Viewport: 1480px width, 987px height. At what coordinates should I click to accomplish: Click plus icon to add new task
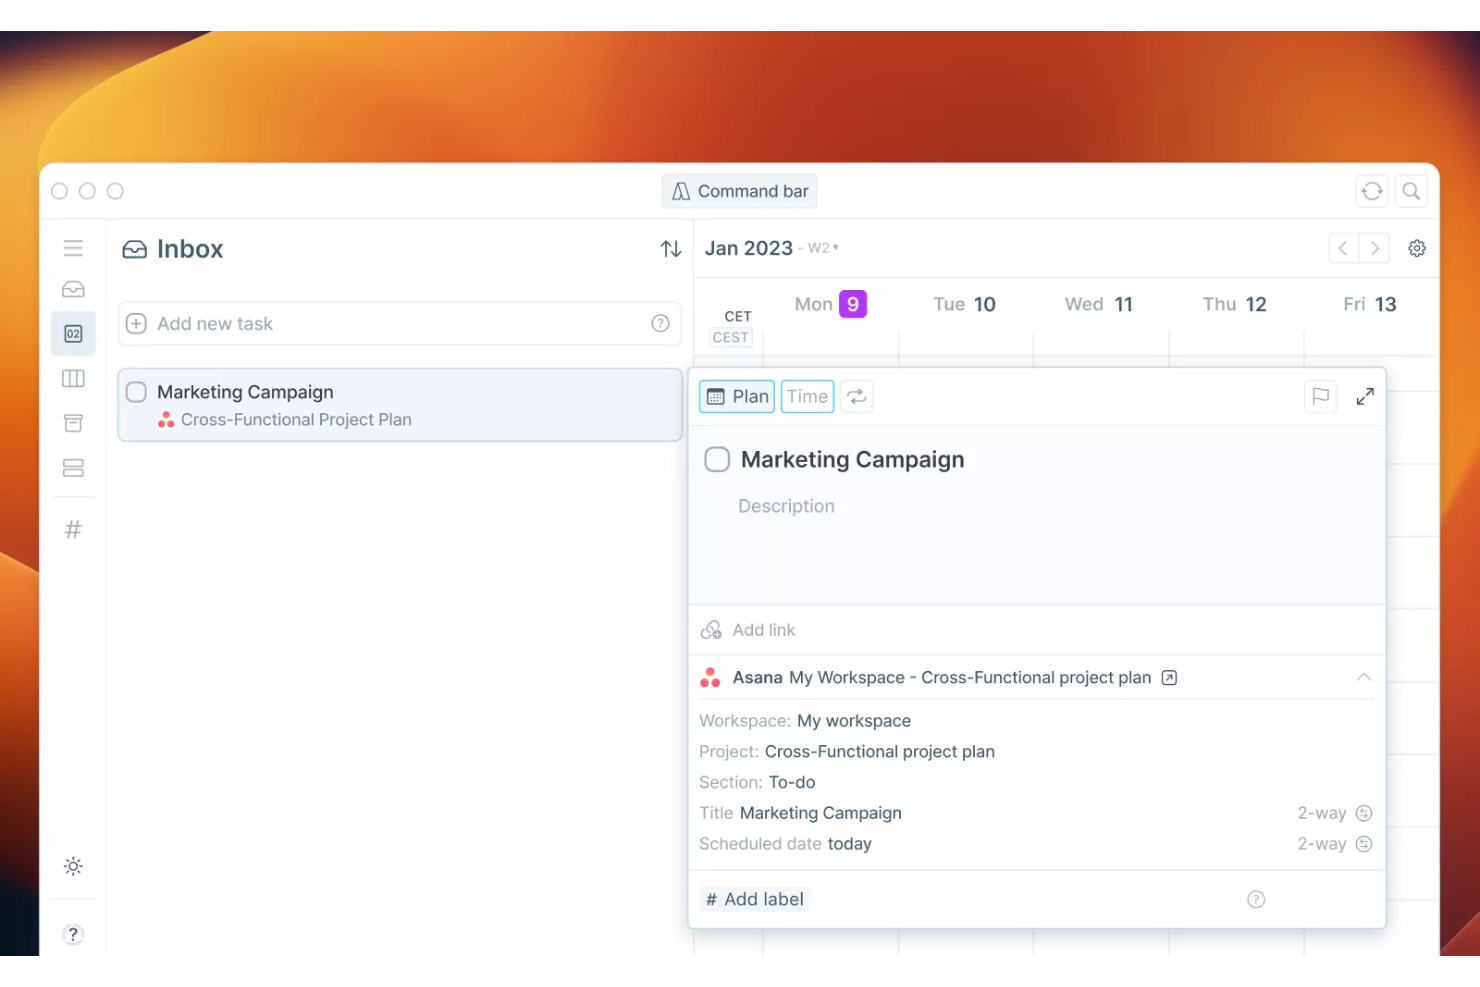tap(137, 324)
